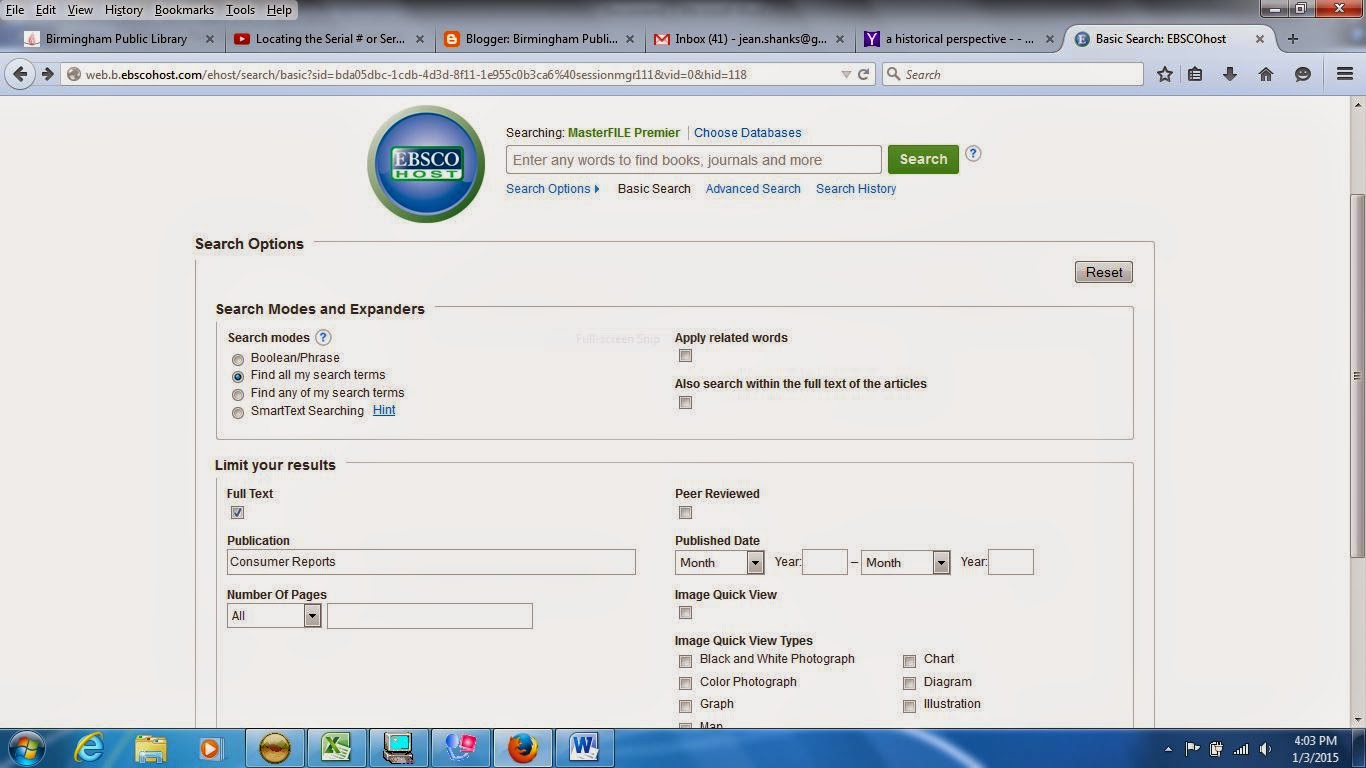Enable the Image Quick View checkbox
Viewport: 1366px width, 768px height.
coord(685,613)
